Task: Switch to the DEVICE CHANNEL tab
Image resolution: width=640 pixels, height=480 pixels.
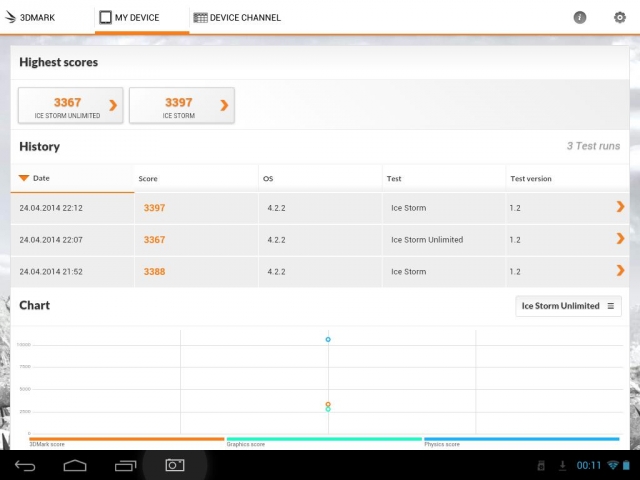Action: (x=237, y=18)
